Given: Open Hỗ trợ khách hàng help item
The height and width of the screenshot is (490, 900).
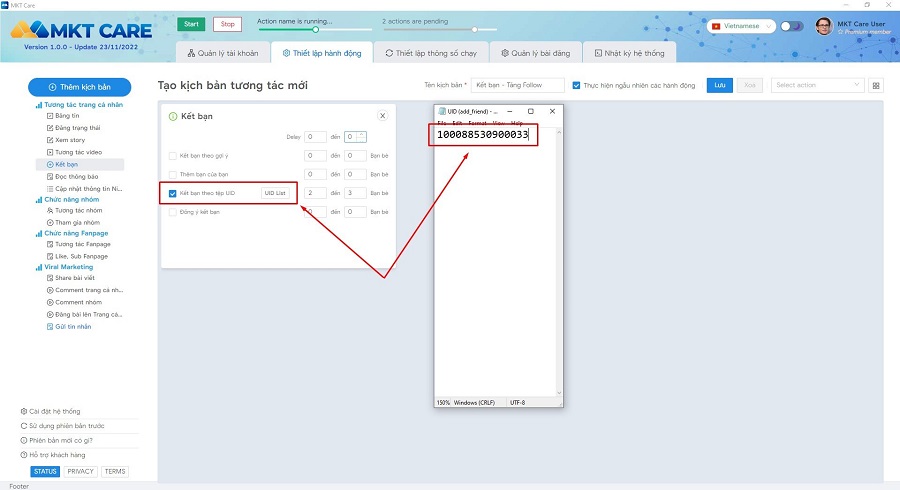Looking at the screenshot, I should pos(53,455).
